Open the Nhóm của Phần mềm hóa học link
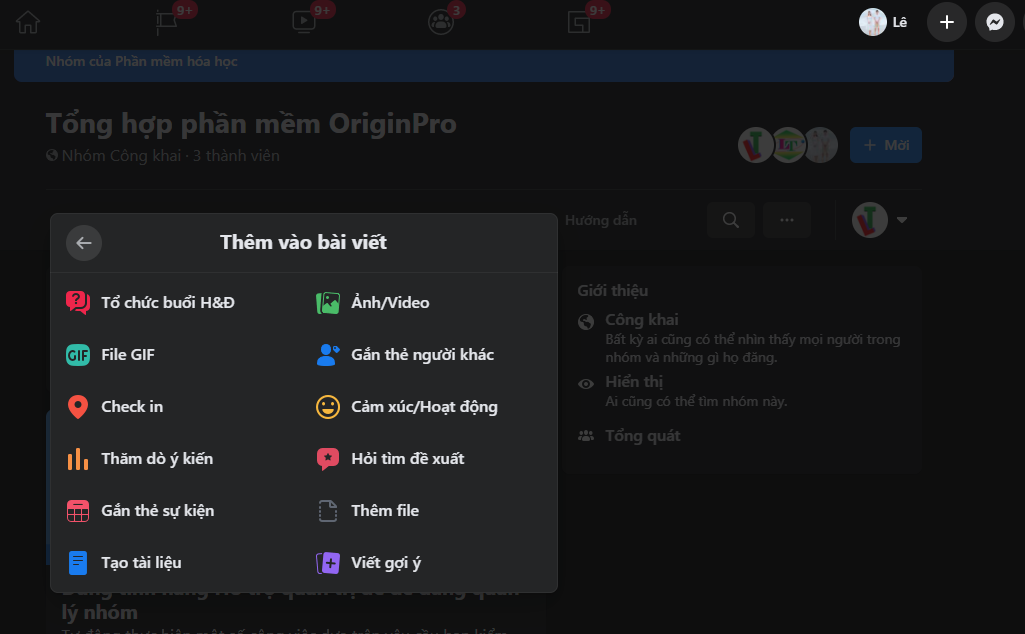1025x634 pixels. click(141, 61)
